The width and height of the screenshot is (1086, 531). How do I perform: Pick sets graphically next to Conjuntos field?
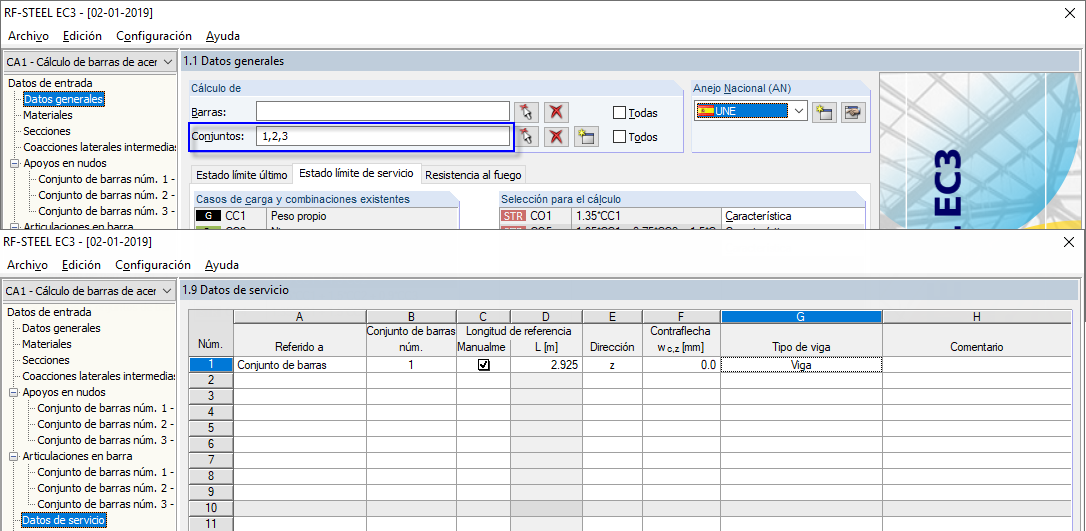click(526, 137)
